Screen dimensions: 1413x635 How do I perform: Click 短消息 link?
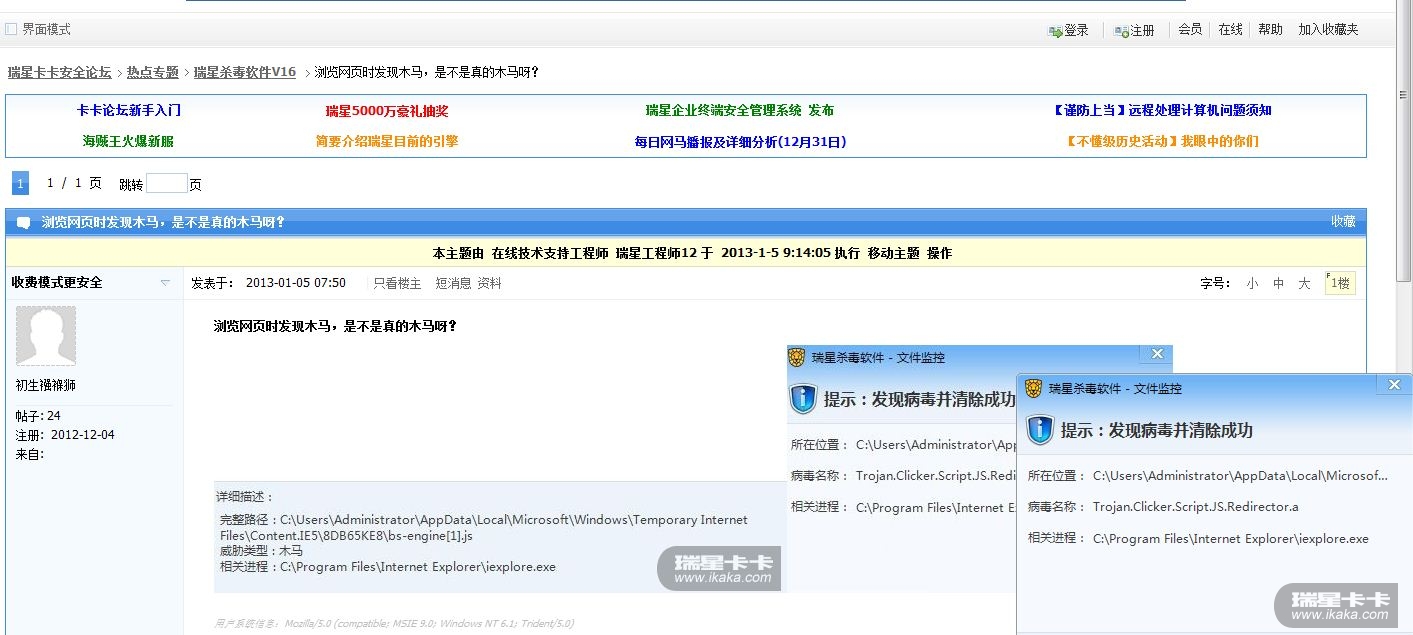pos(453,283)
